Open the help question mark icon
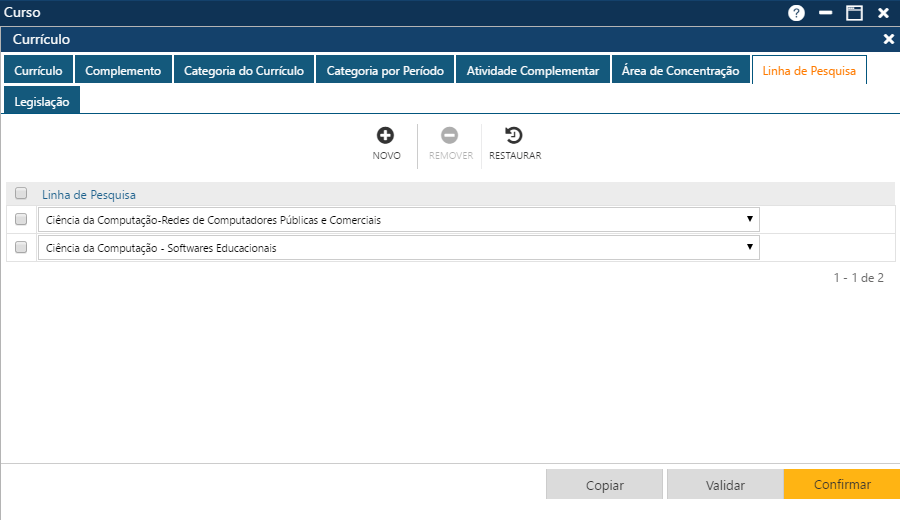Viewport: 900px width, 520px height. [796, 13]
